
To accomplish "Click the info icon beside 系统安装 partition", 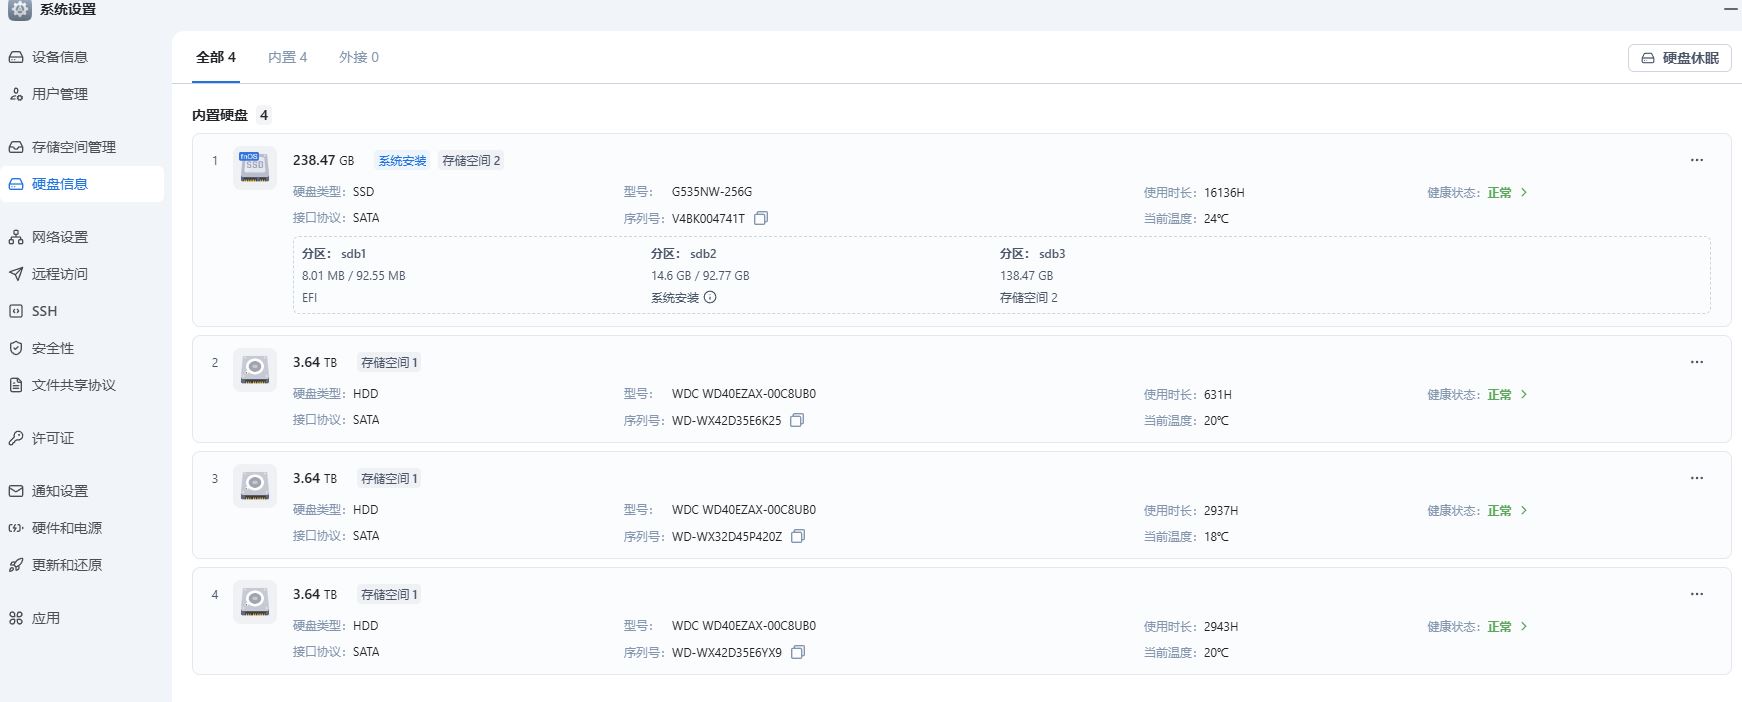I will tap(710, 297).
